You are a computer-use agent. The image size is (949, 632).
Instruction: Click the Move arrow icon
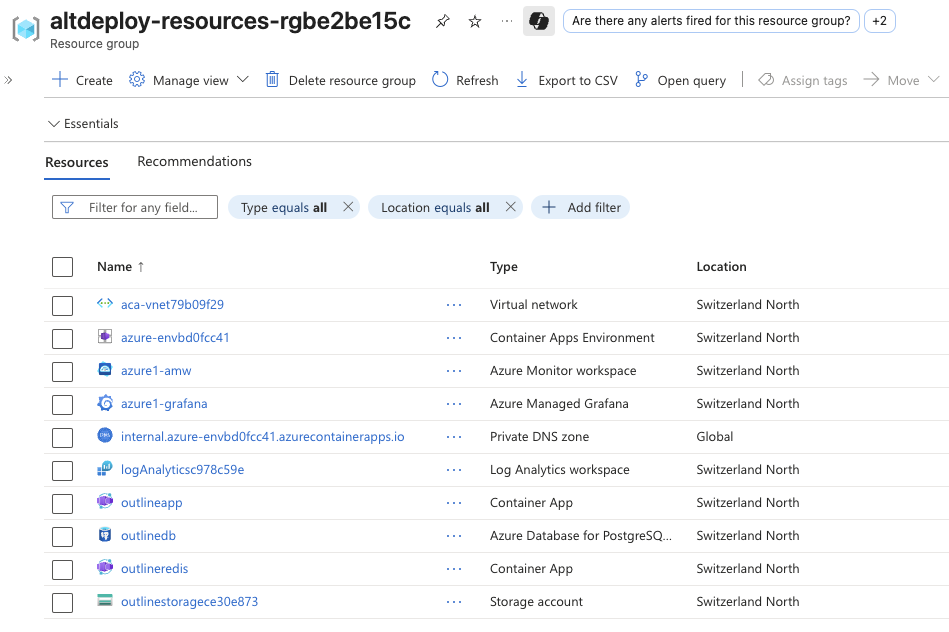(x=871, y=79)
